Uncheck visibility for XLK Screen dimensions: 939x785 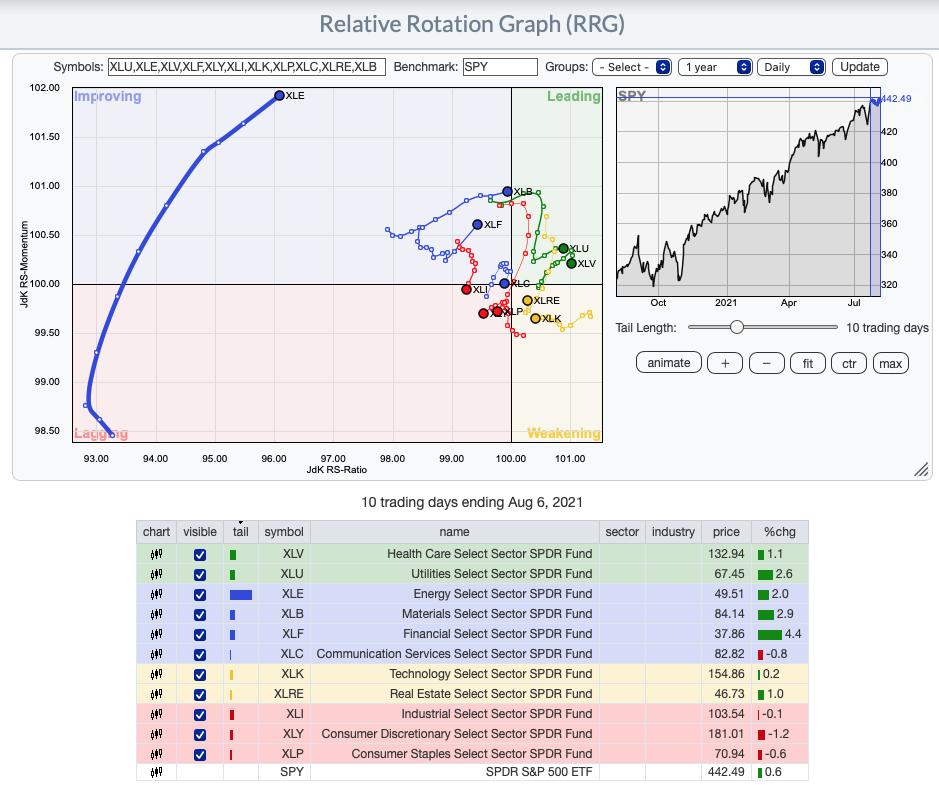coord(200,675)
